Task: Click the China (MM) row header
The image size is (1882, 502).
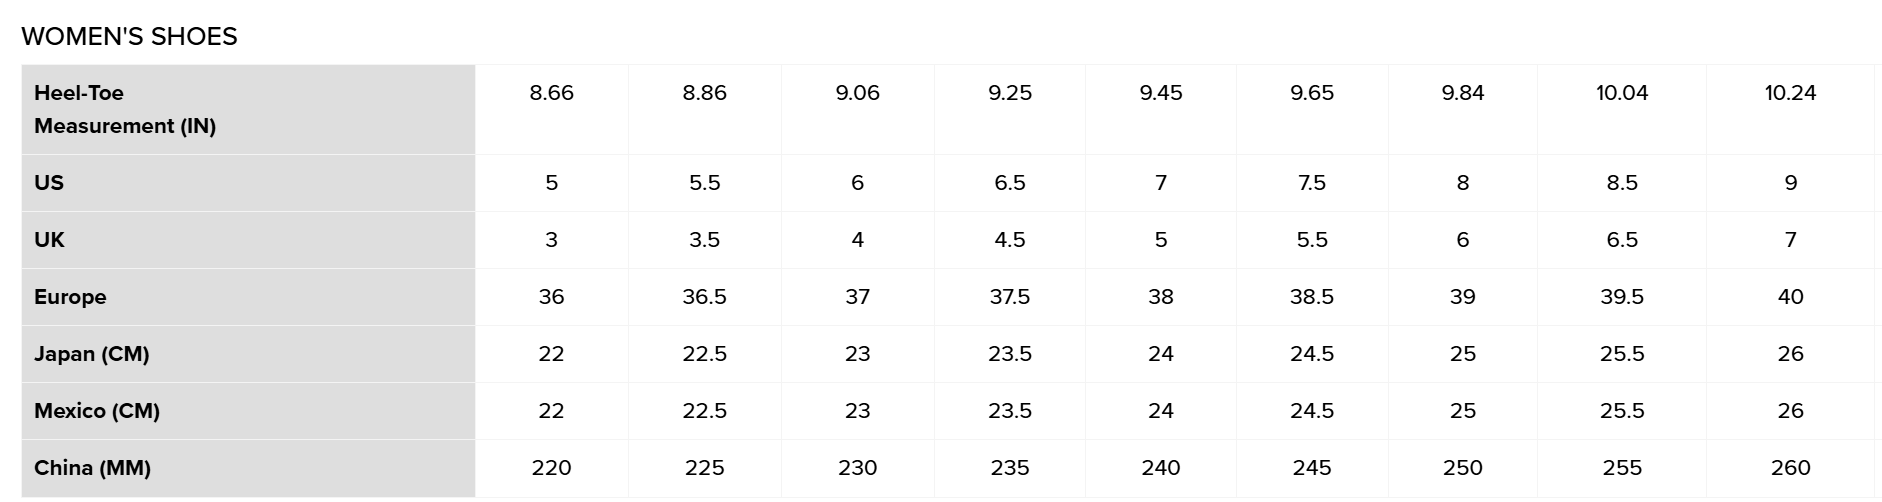Action: [248, 468]
